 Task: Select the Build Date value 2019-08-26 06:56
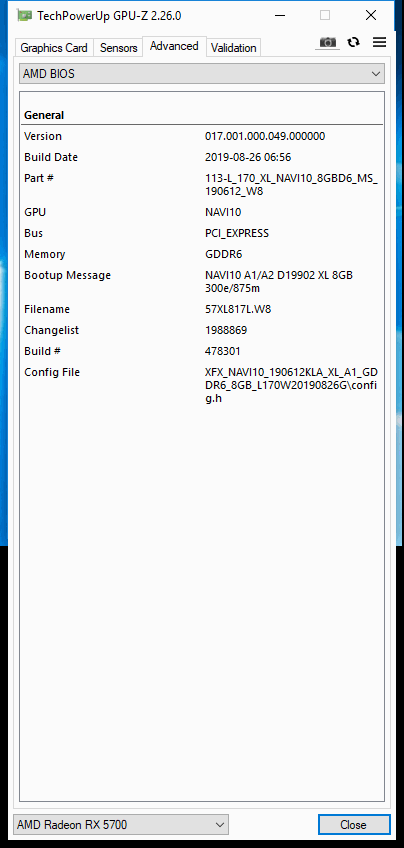pyautogui.click(x=248, y=157)
